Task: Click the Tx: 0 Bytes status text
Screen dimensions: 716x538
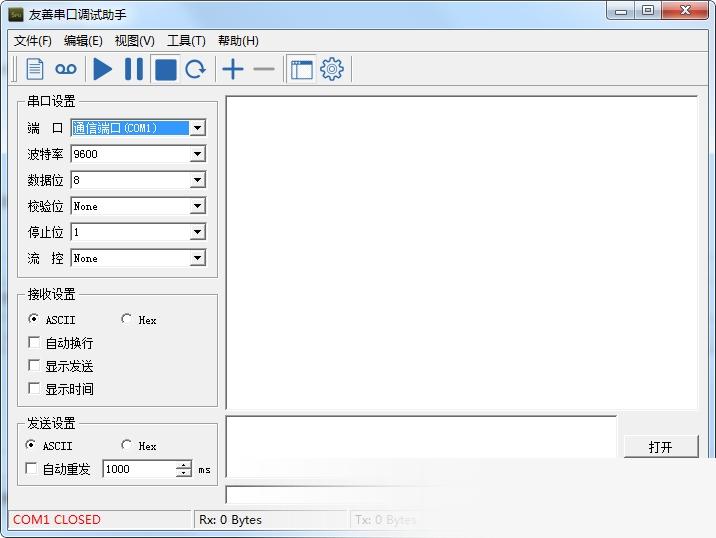Action: (386, 520)
